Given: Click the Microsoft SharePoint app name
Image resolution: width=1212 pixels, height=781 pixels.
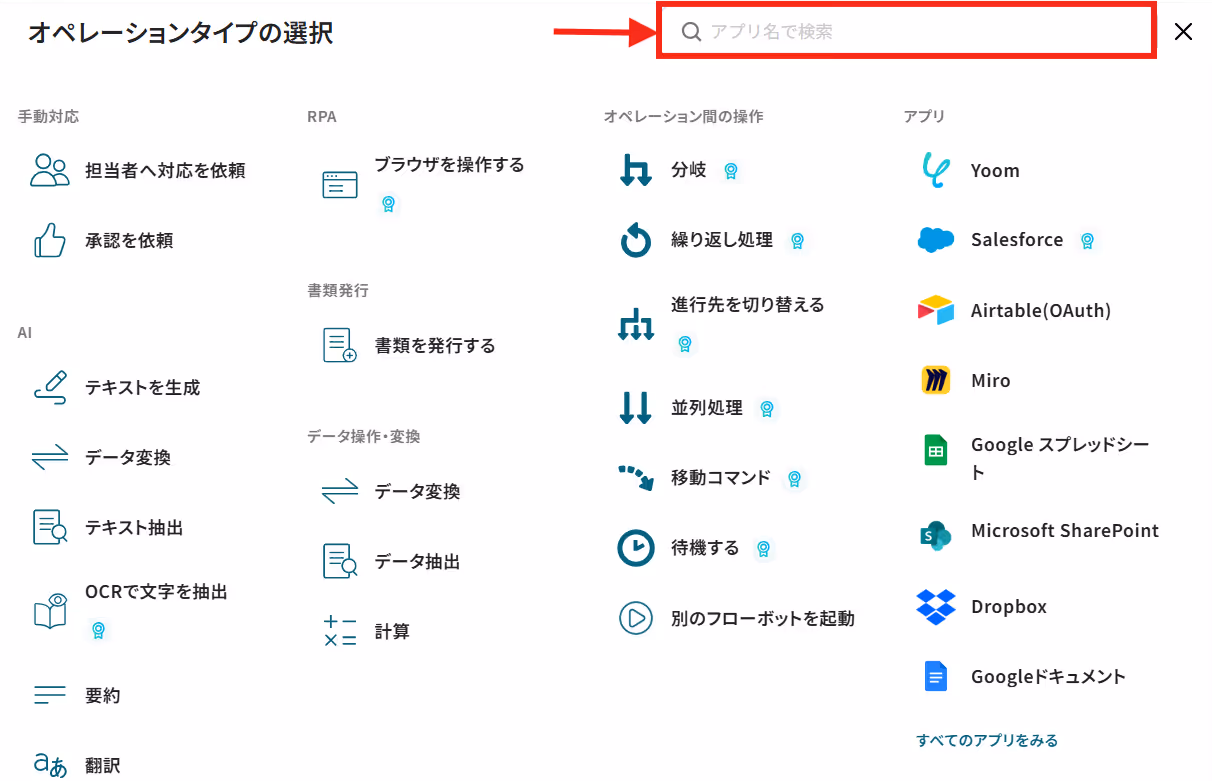Looking at the screenshot, I should [1065, 531].
